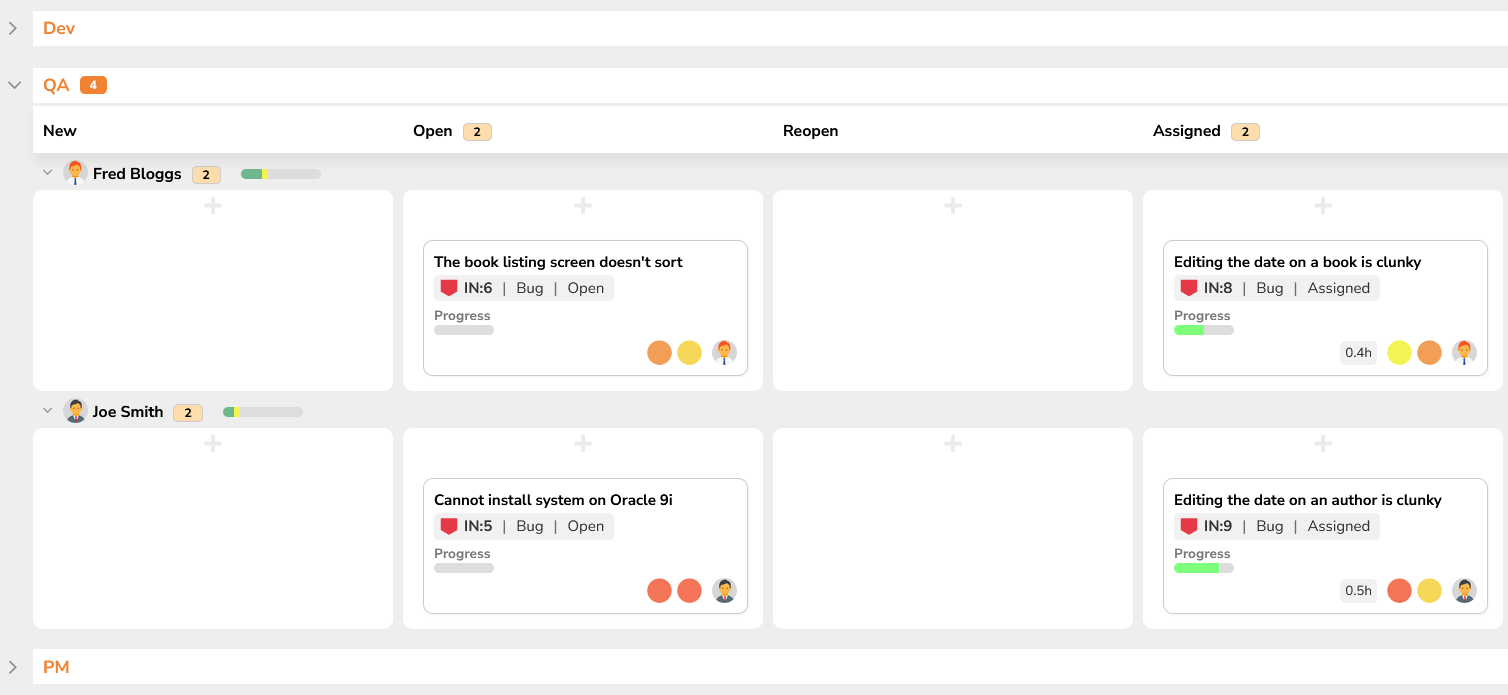
Task: Click plus icon in Fred Bloggs' Reopen column
Action: click(x=953, y=206)
